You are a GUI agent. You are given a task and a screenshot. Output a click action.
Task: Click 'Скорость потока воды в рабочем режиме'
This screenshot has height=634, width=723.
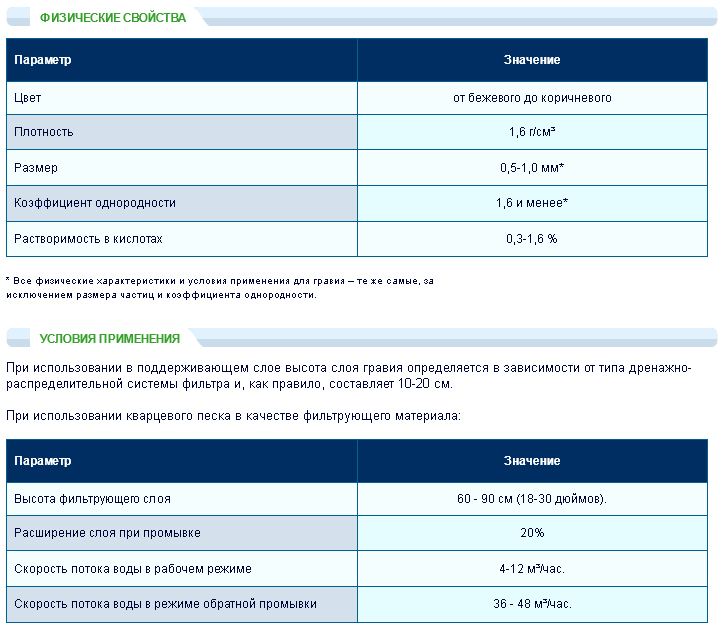coord(133,569)
